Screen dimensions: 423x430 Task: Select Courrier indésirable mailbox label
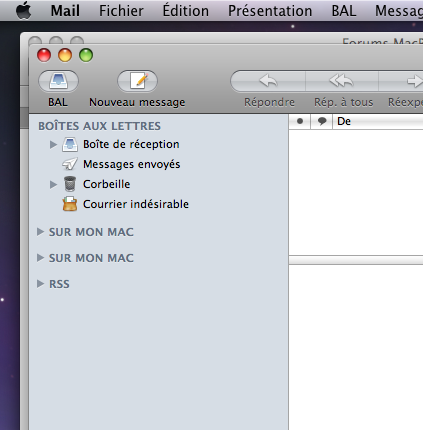(x=136, y=204)
